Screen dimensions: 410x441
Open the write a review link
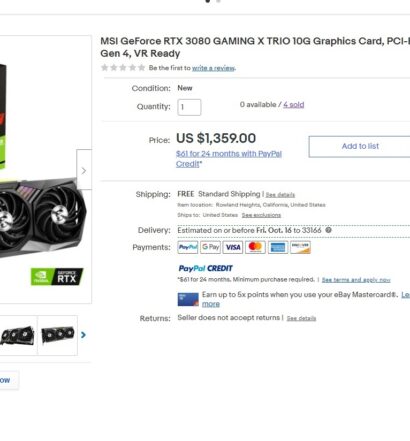point(214,68)
